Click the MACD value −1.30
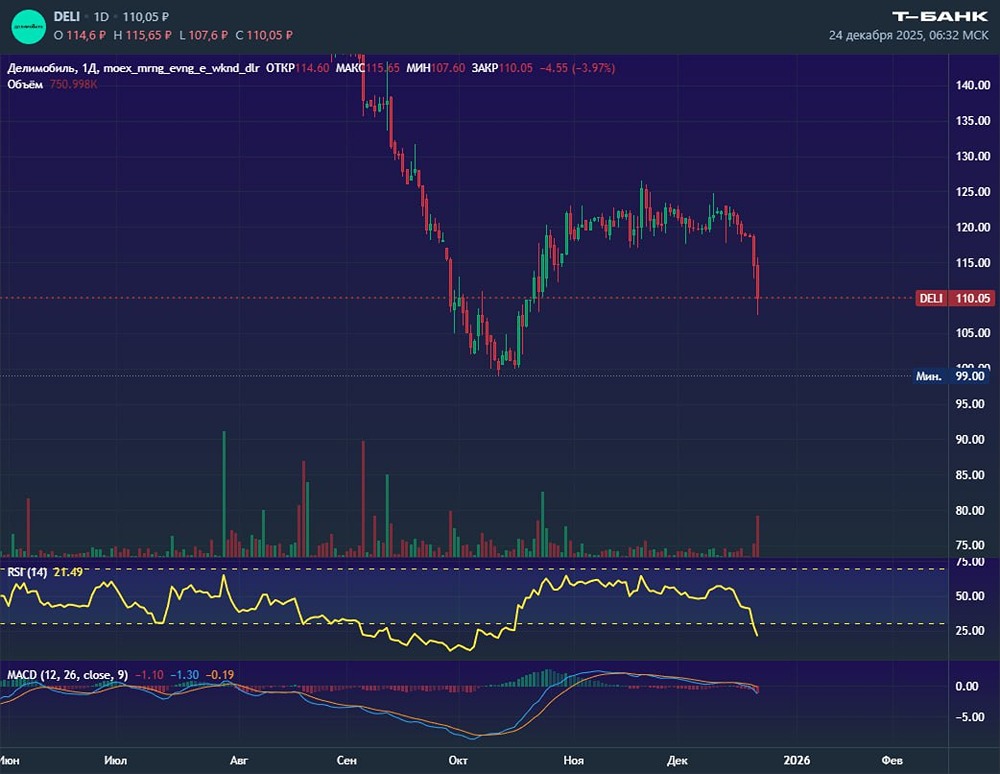 coord(185,675)
